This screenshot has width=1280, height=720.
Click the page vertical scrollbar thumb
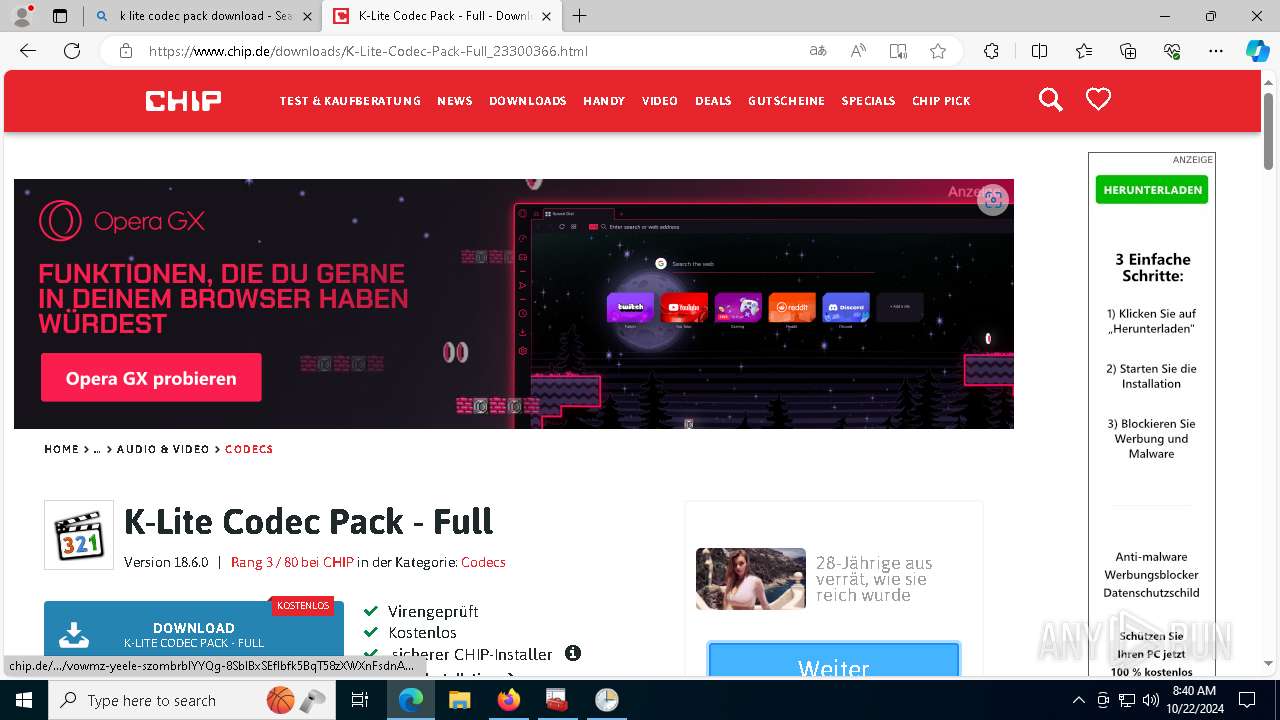[1268, 130]
